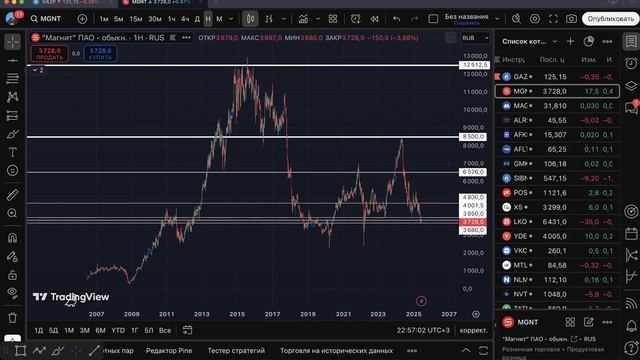Open the dropdown arrow next to indicators
This screenshot has width=640, height=360.
point(318,19)
